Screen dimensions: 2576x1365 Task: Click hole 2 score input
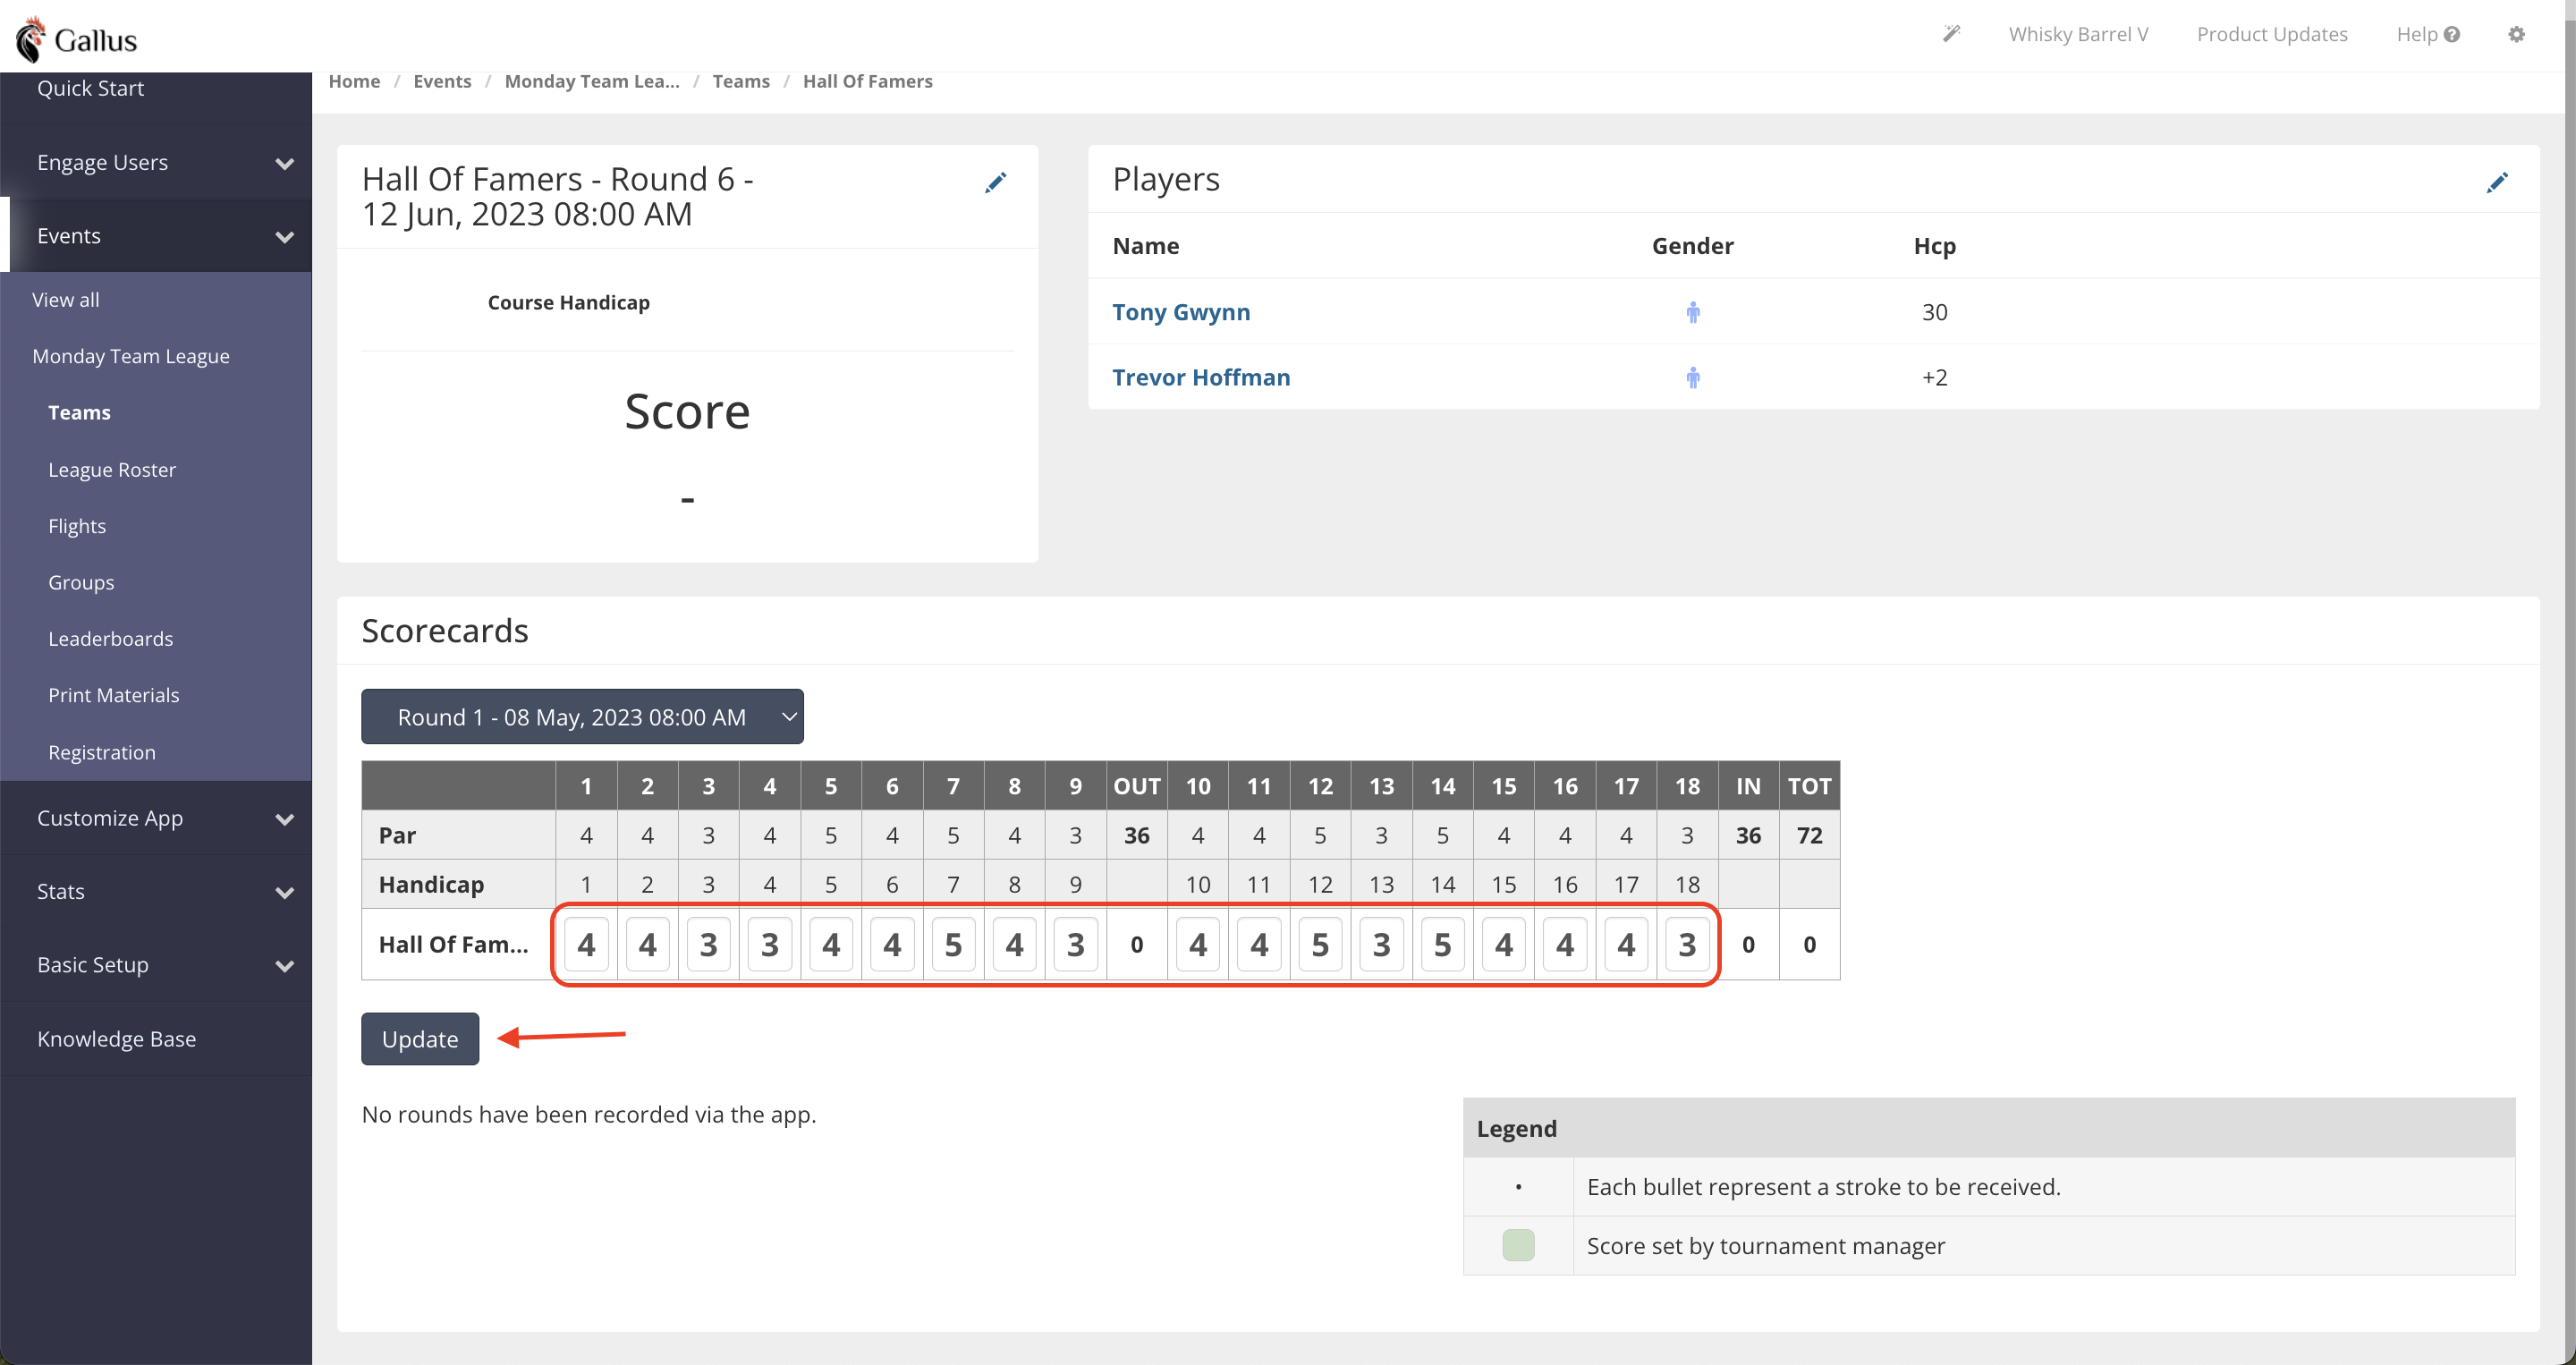[648, 944]
